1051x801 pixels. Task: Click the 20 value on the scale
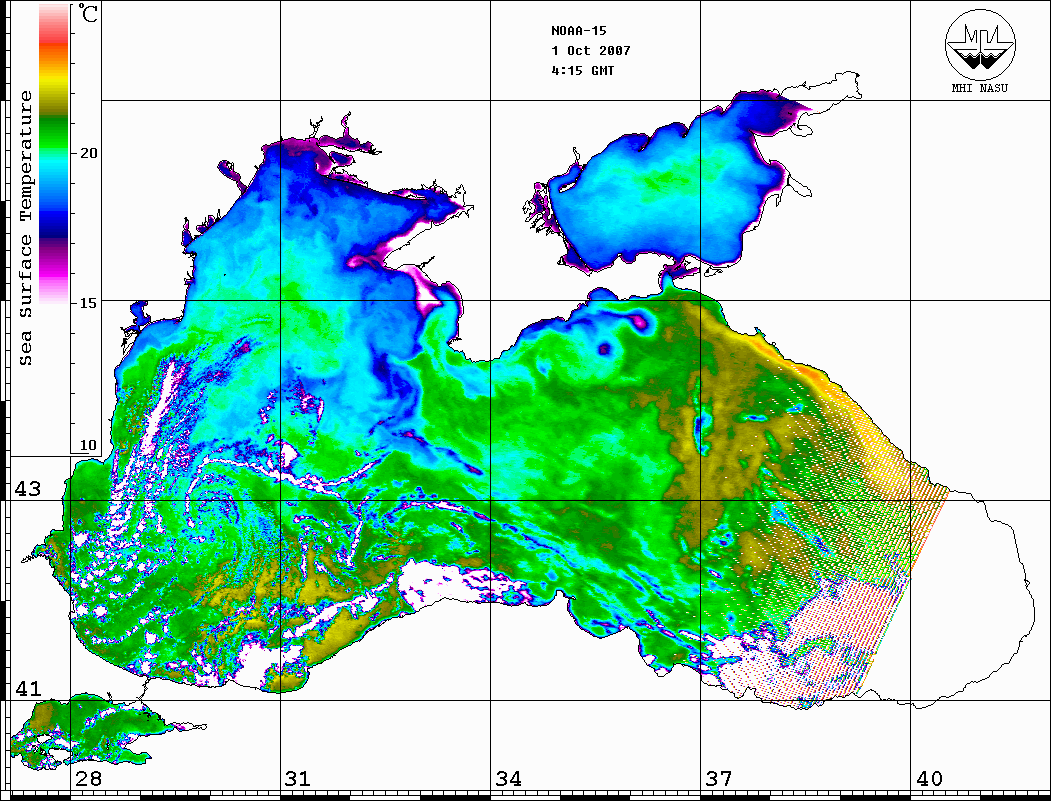click(88, 153)
